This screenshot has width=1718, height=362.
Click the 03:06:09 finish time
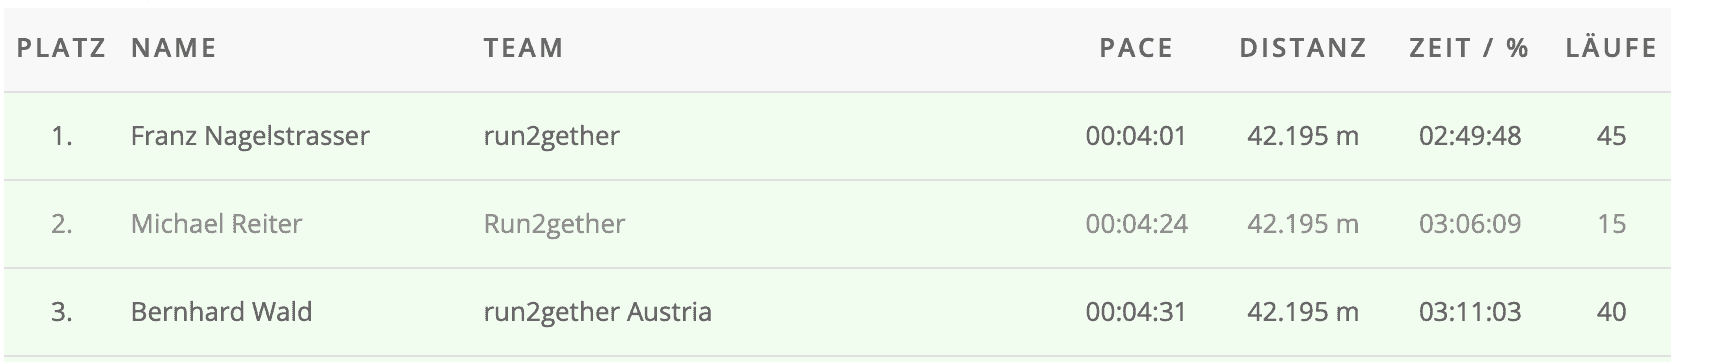1470,224
